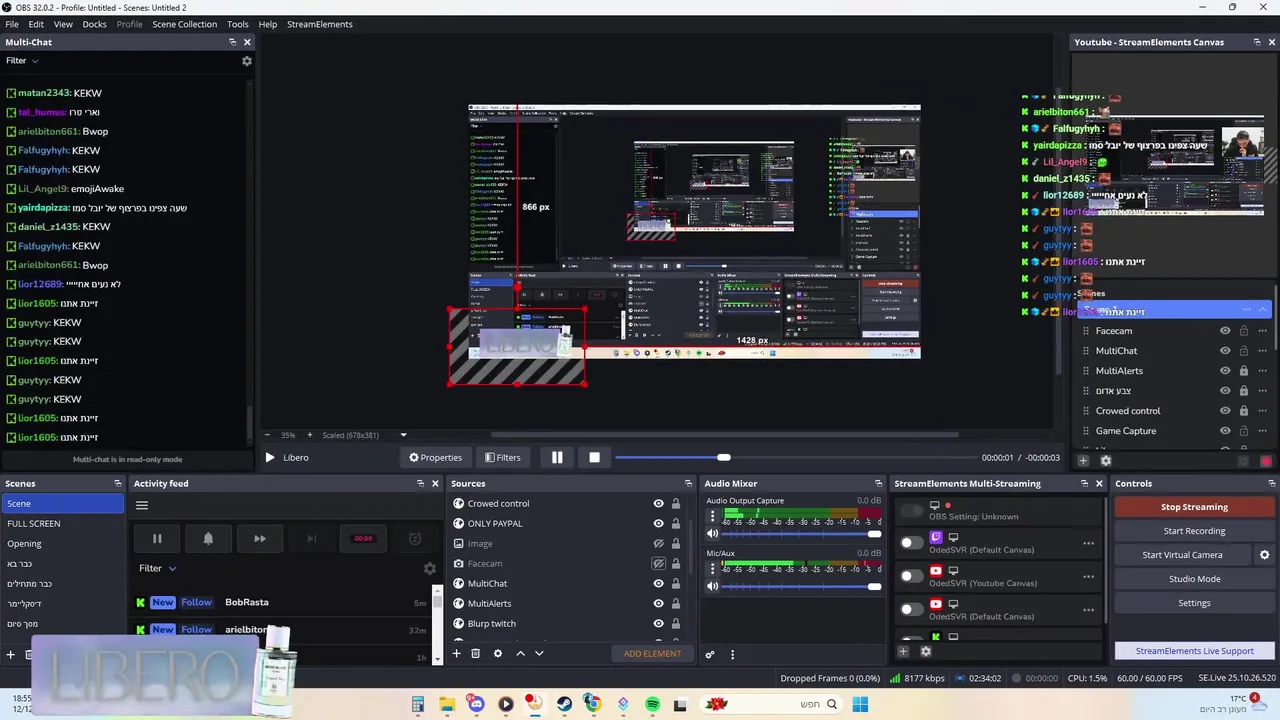The width and height of the screenshot is (1280, 720).
Task: Open StreamElements Live Support
Action: [1194, 651]
